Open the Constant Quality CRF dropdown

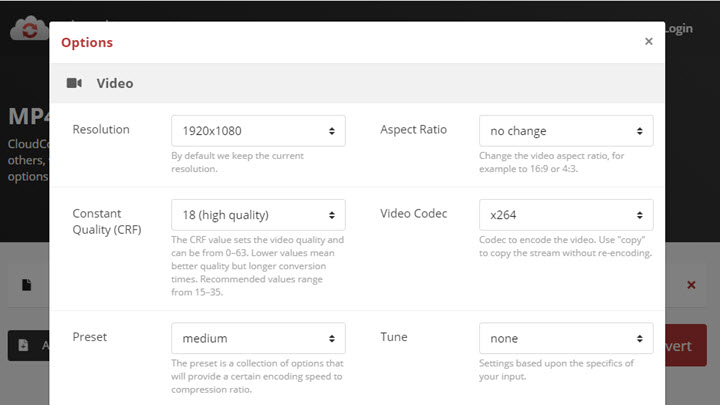pyautogui.click(x=258, y=215)
